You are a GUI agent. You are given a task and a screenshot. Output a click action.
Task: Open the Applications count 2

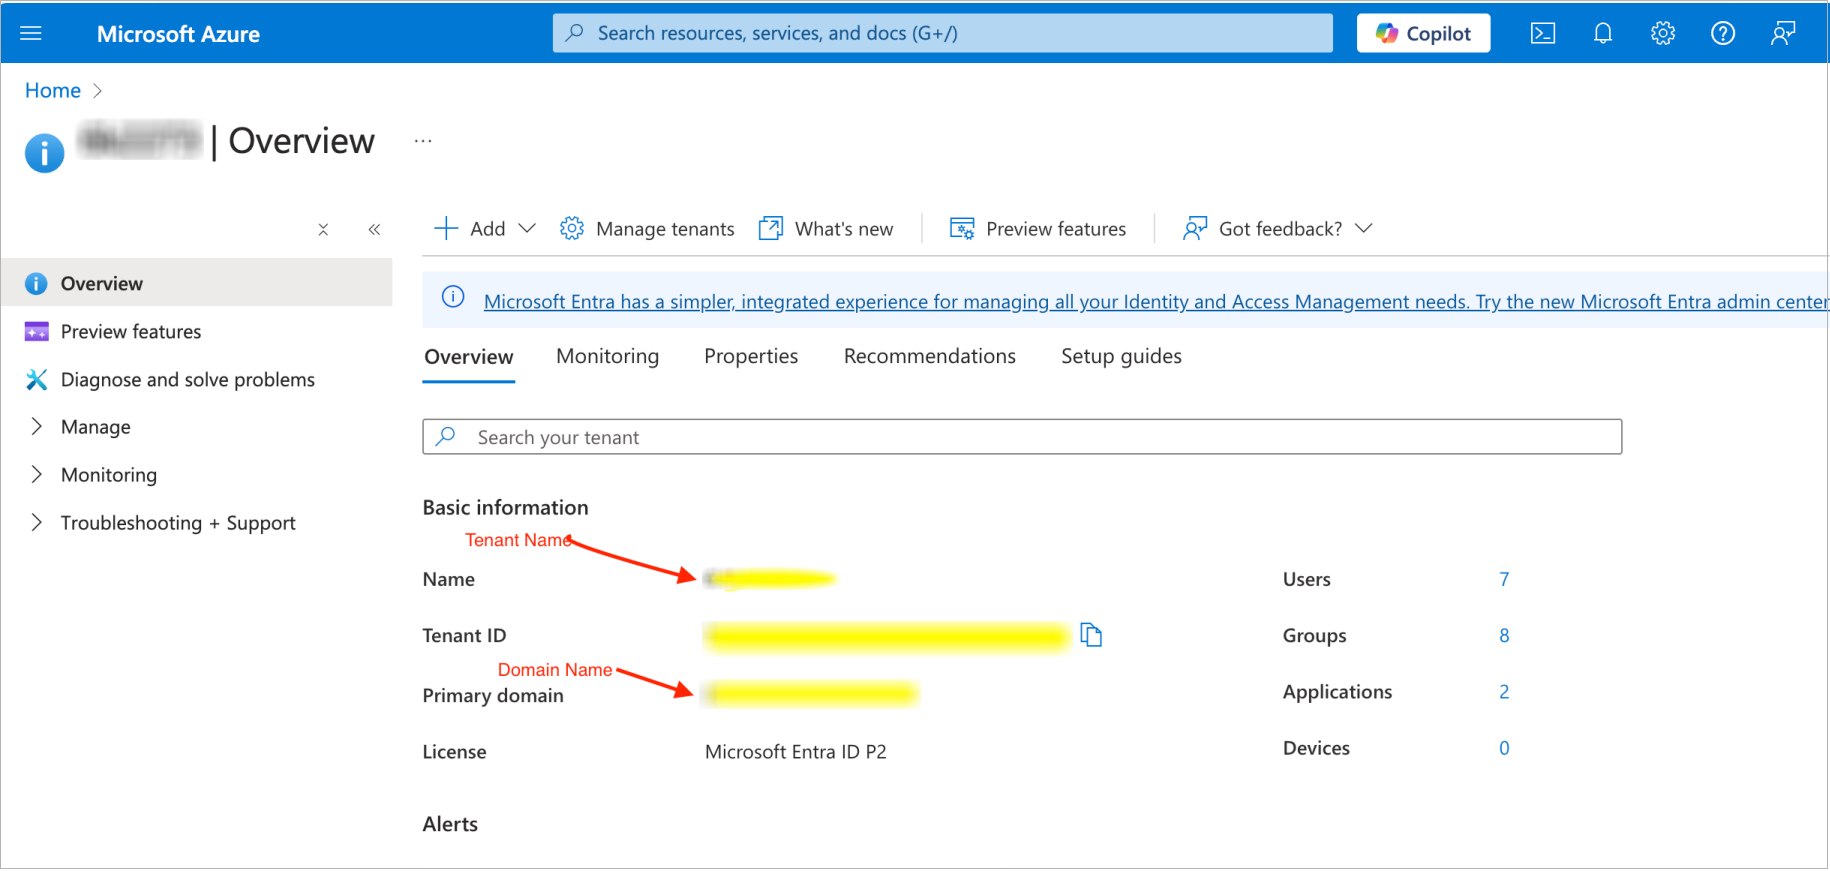point(1504,692)
